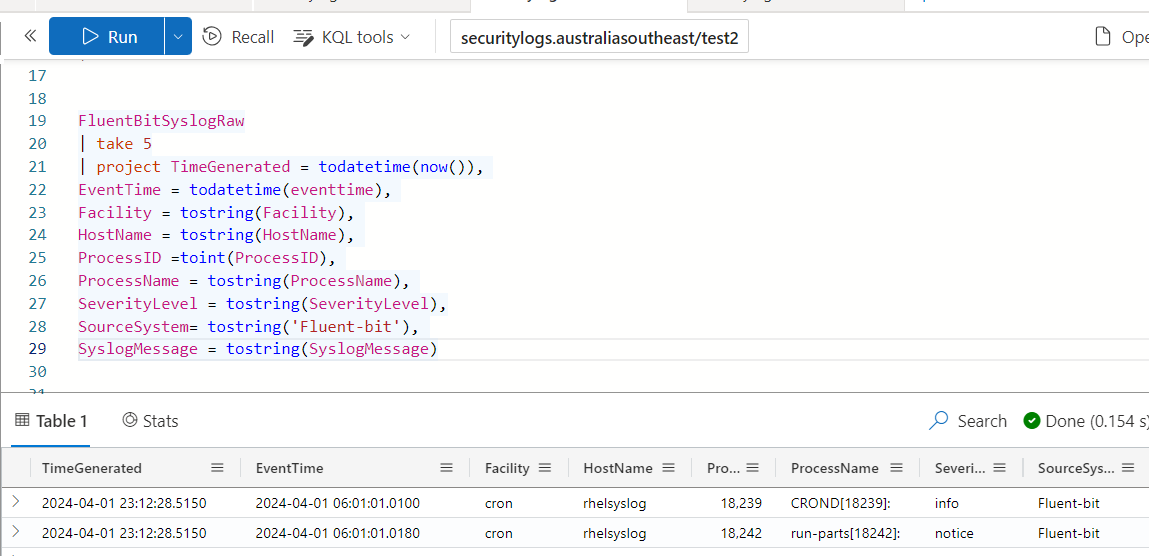Screen dimensions: 1149x556
Task: Open the Run button dropdown arrow
Action: click(x=178, y=37)
